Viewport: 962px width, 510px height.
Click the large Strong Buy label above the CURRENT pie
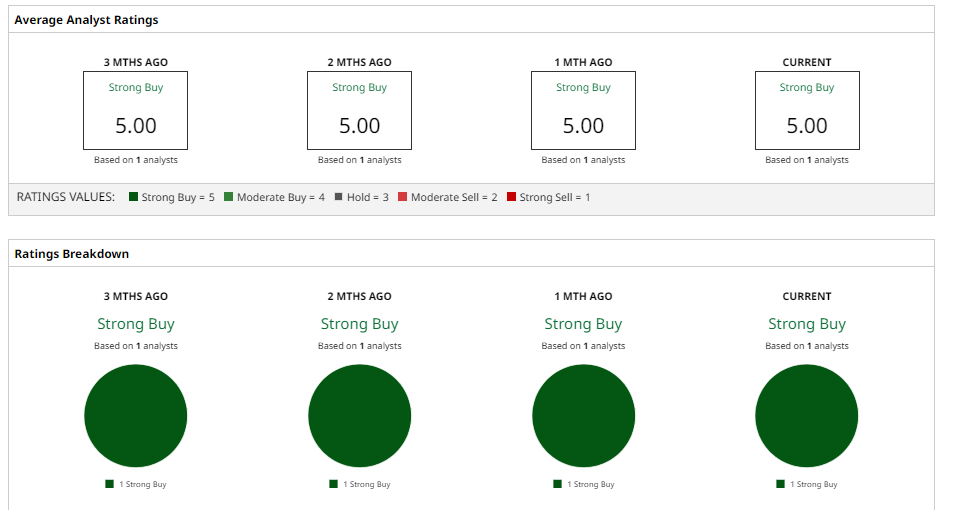pyautogui.click(x=807, y=324)
